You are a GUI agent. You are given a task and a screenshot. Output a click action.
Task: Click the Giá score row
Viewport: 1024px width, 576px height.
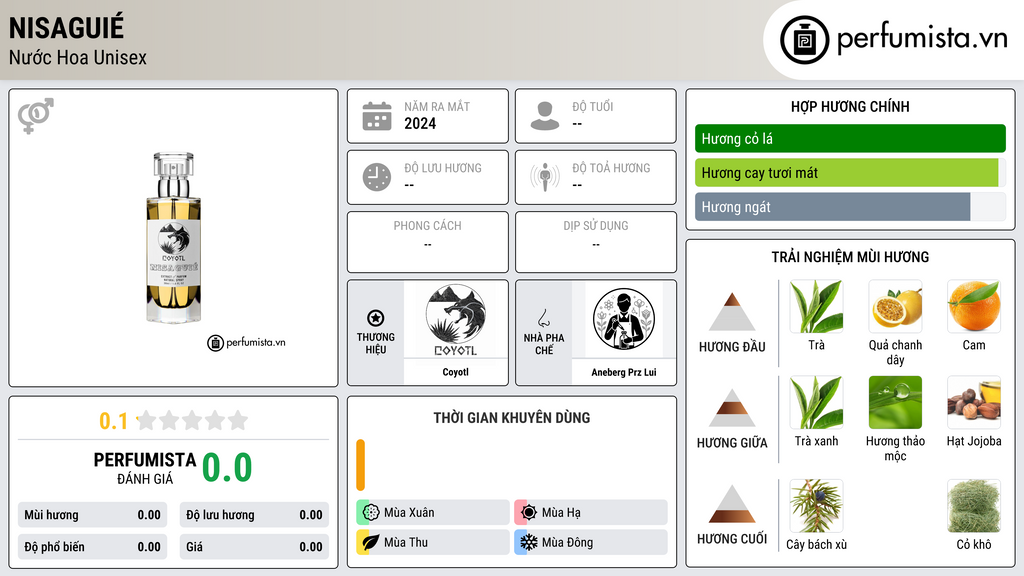click(254, 547)
